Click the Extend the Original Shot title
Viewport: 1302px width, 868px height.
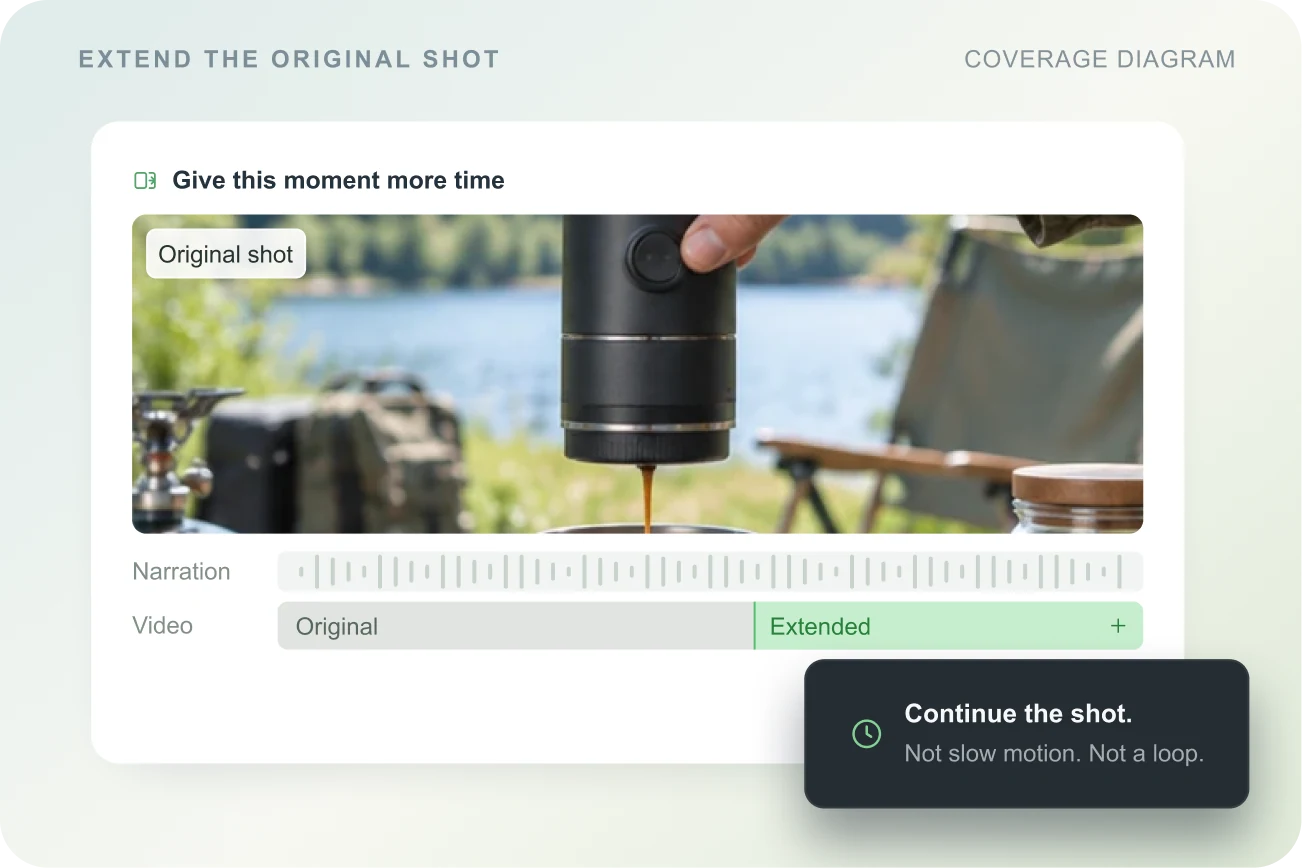point(289,59)
